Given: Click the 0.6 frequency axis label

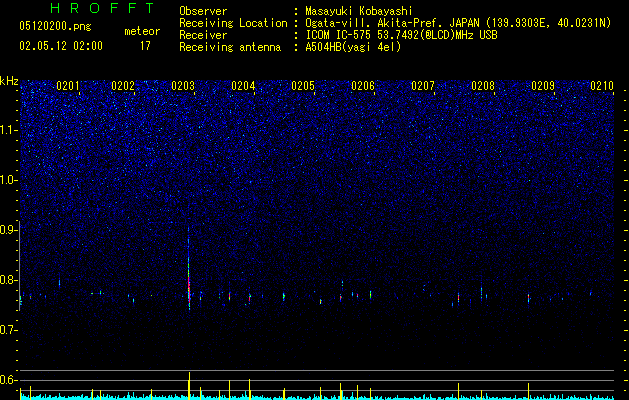Looking at the screenshot, I should click(9, 380).
